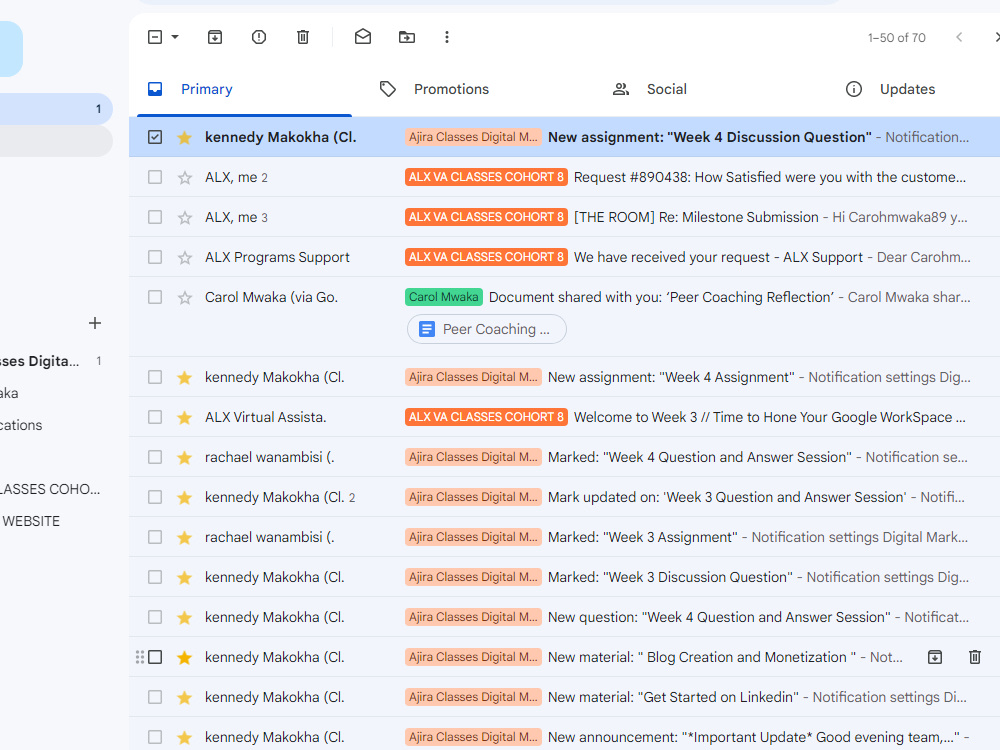1000x750 pixels.
Task: Click the '1–50 of 70' message count
Action: tap(896, 38)
